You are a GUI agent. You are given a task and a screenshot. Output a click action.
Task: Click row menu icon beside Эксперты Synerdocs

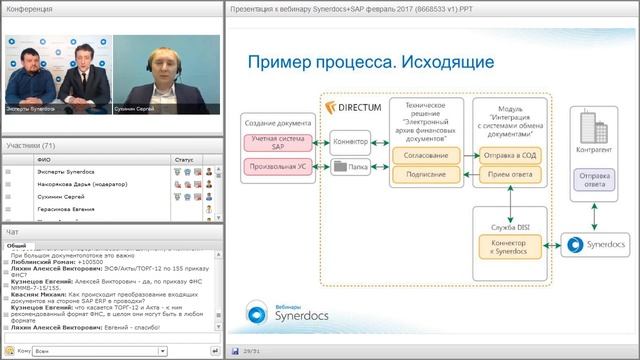coord(8,172)
